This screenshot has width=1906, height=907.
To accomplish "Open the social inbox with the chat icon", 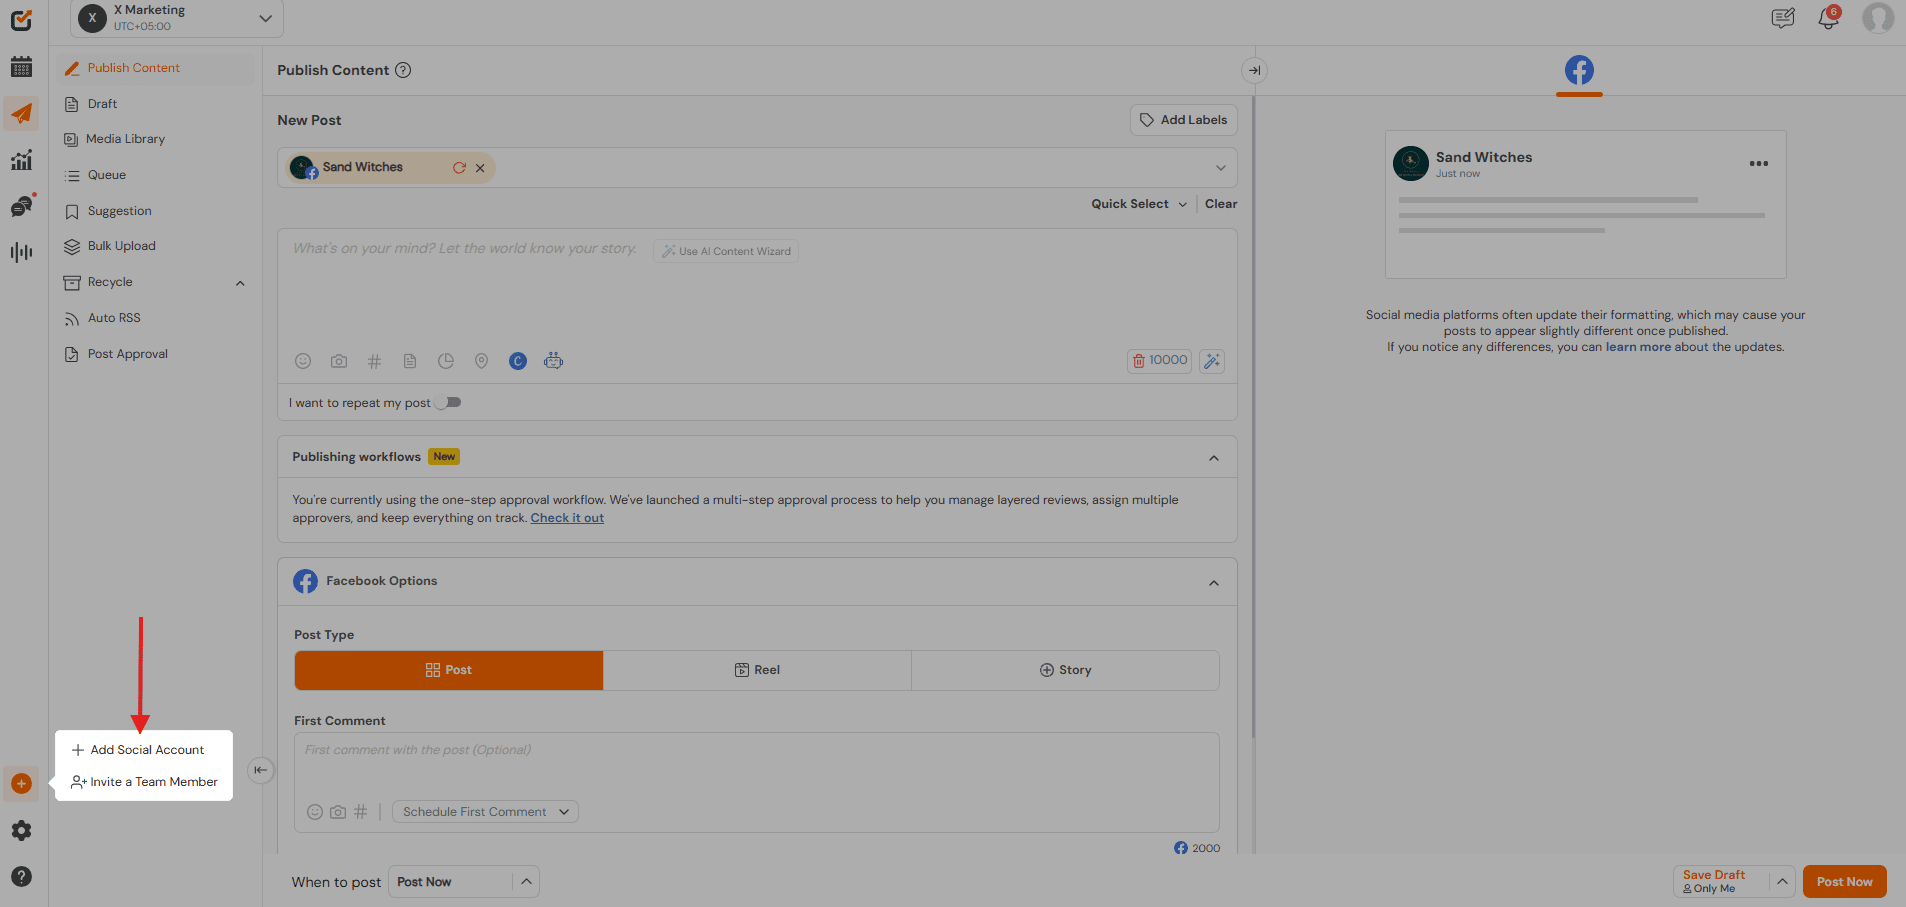I will point(21,206).
